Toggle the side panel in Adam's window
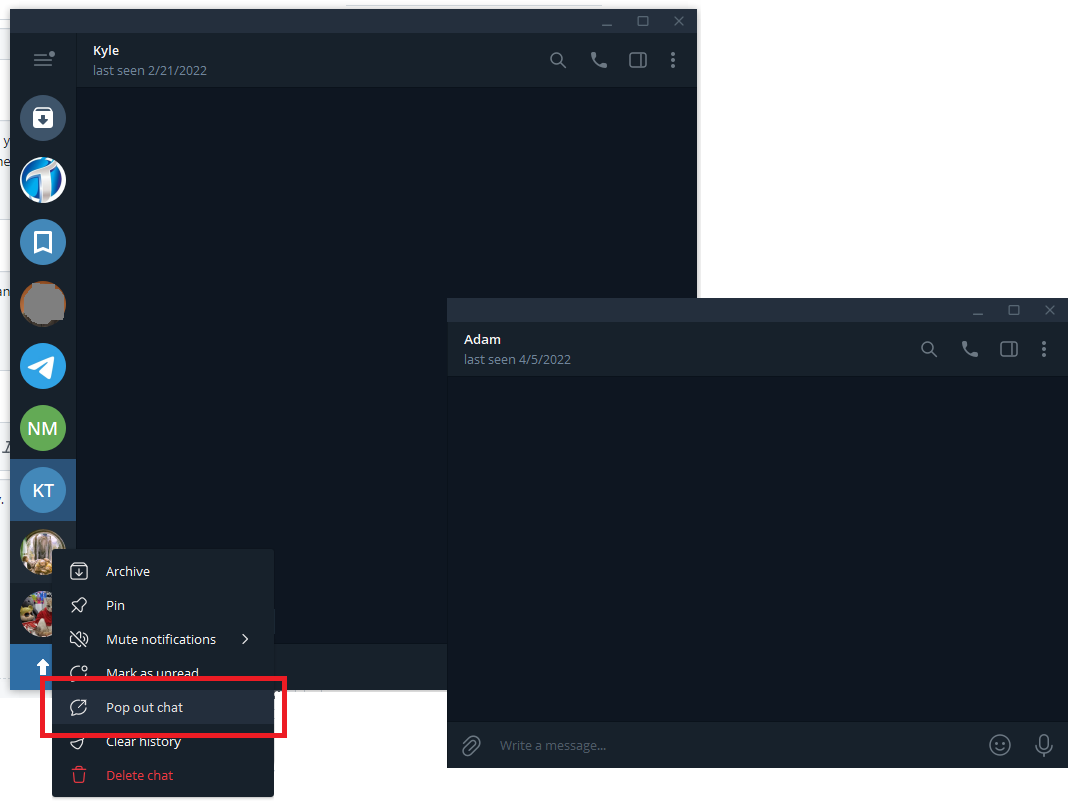 coord(1008,349)
